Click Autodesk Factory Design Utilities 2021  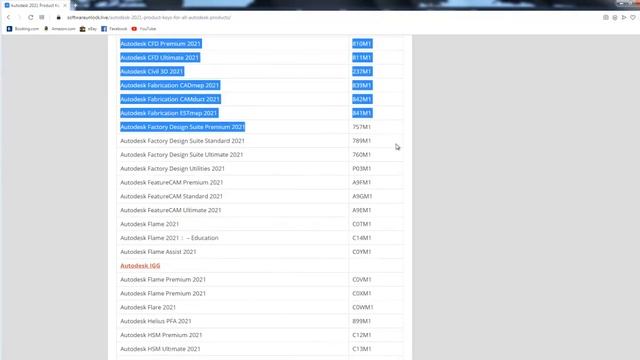point(172,169)
